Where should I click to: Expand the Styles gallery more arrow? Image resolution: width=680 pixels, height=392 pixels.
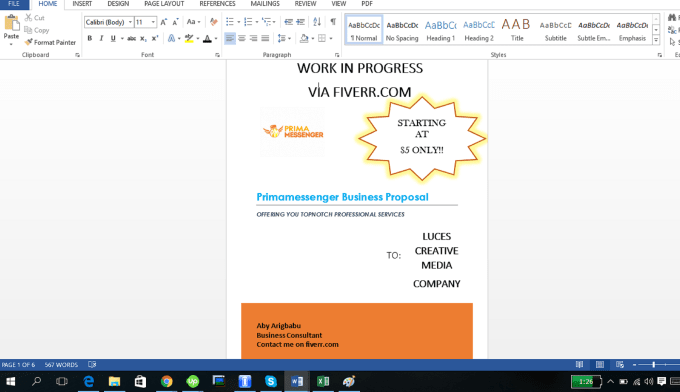tap(656, 40)
